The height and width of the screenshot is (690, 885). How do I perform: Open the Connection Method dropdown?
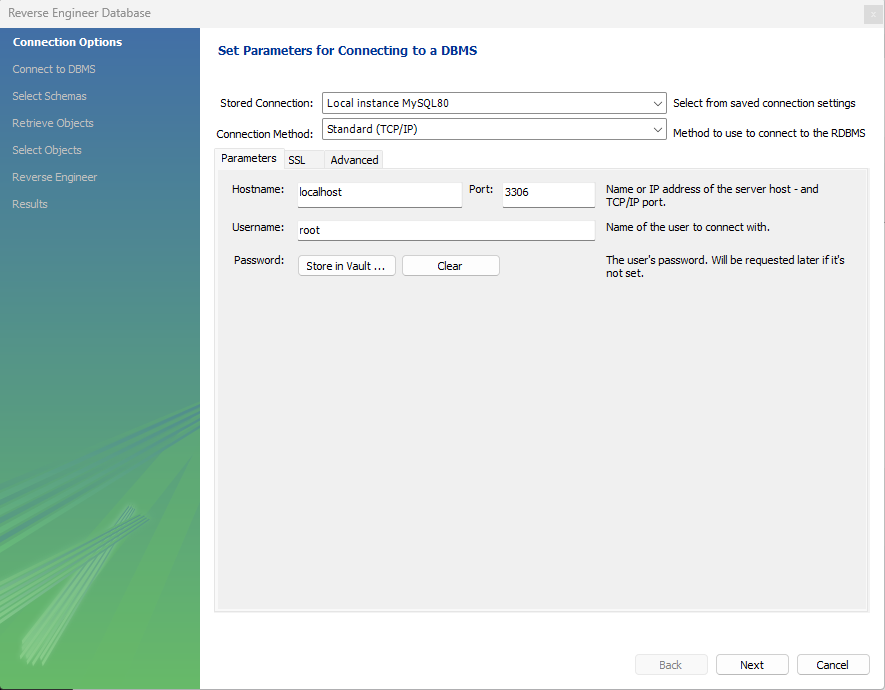click(494, 129)
